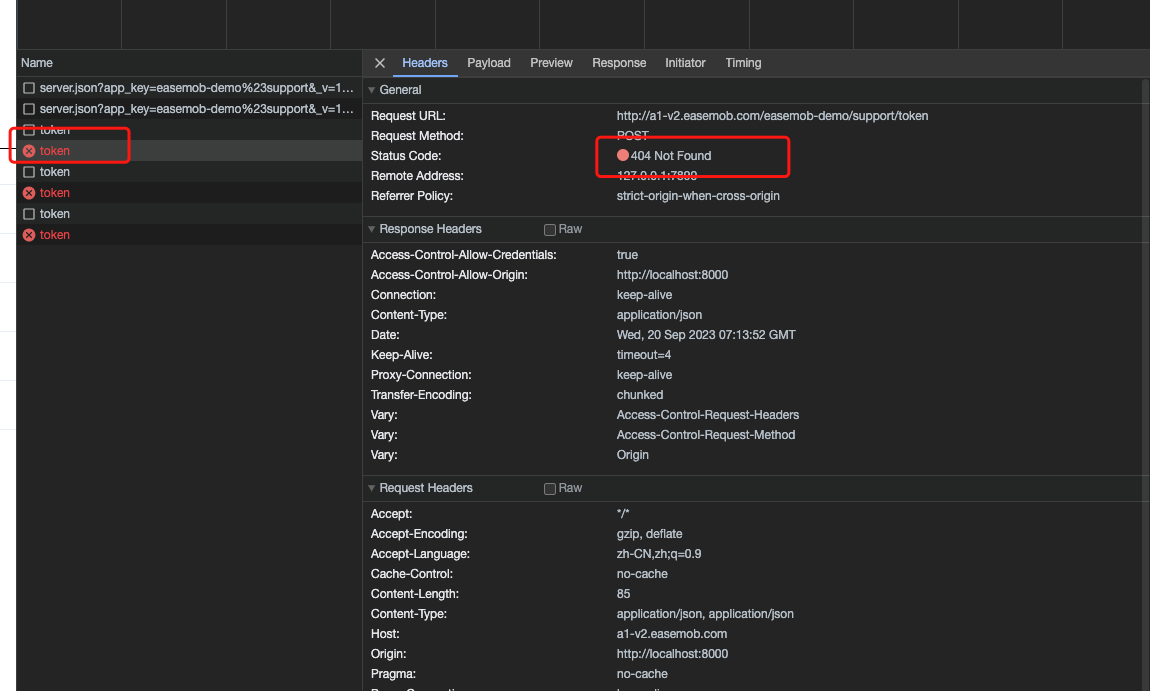Select the highlighted failed token request

[x=189, y=150]
